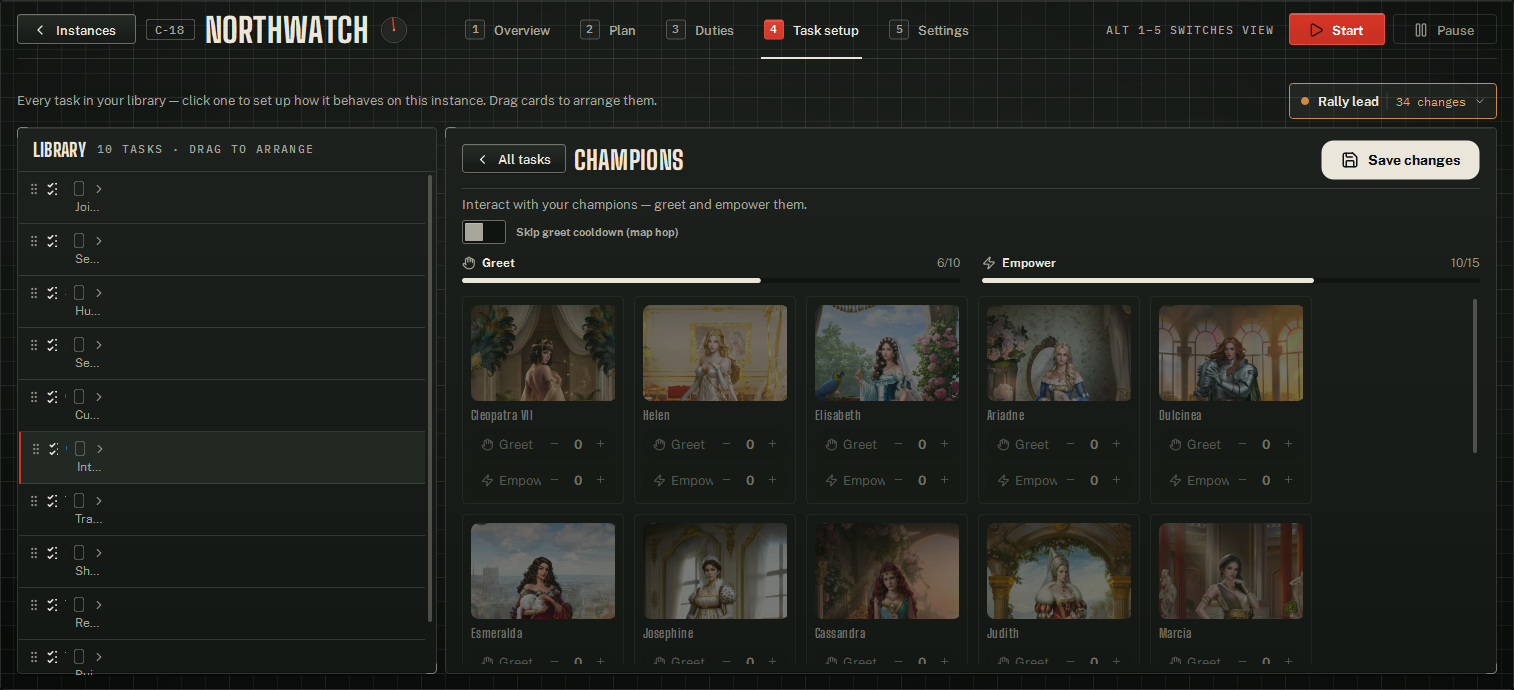Screen dimensions: 1514x690
Task: Click Save changes
Action: 1400,160
